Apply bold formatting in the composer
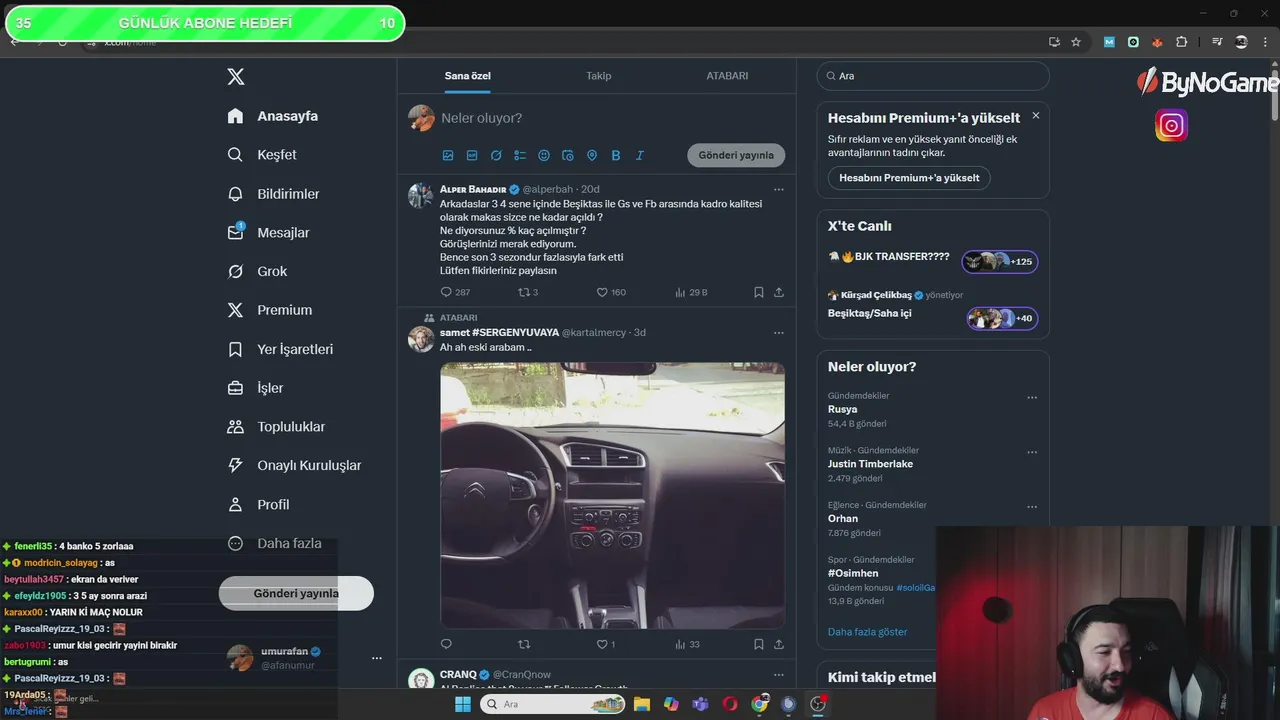This screenshot has height=720, width=1280. 616,155
